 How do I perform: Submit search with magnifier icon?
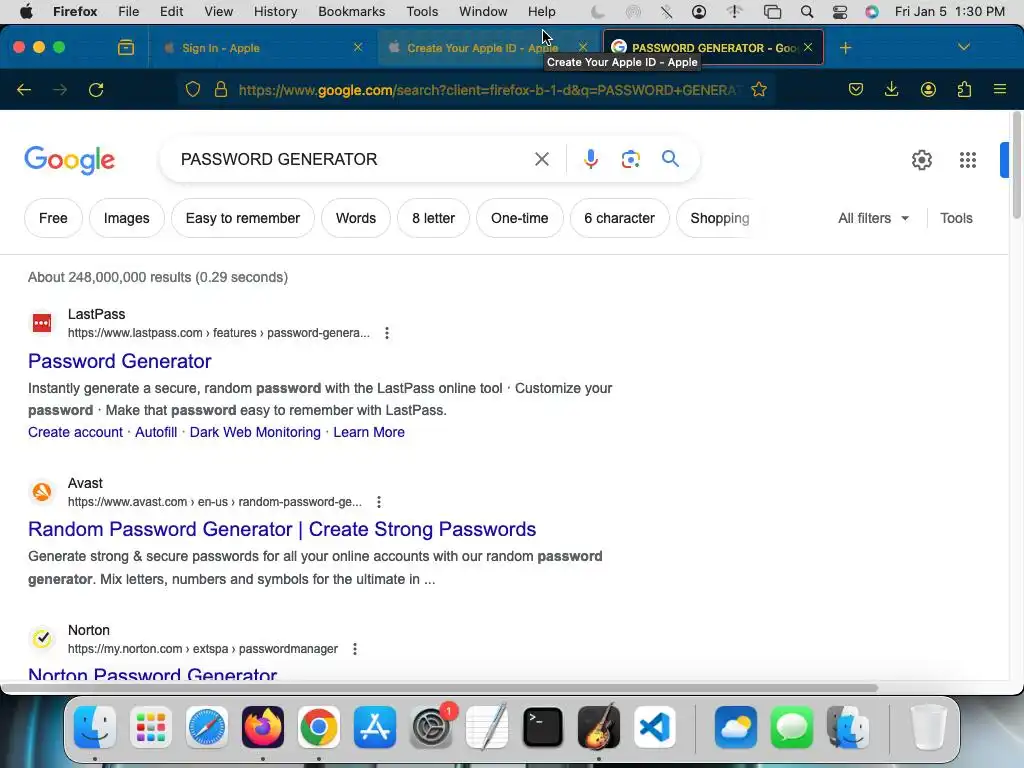coord(670,159)
